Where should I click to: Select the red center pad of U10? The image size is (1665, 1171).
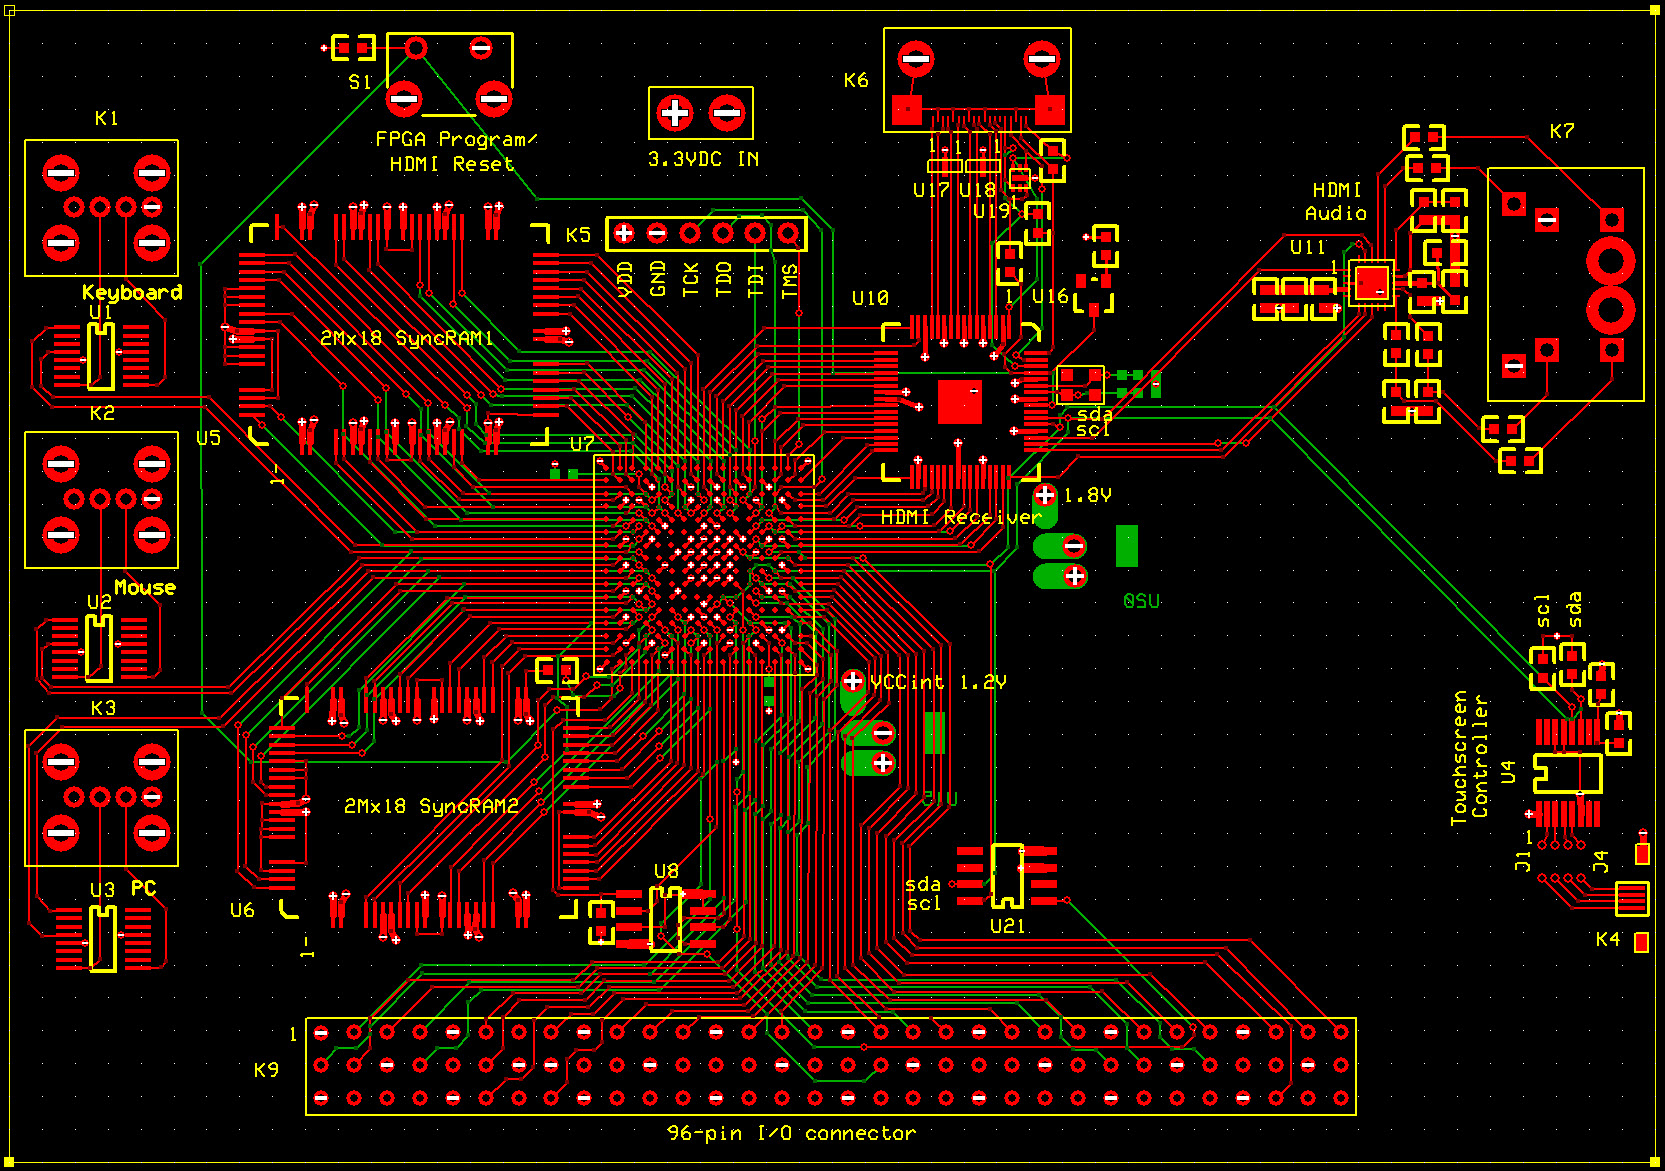pyautogui.click(x=959, y=402)
